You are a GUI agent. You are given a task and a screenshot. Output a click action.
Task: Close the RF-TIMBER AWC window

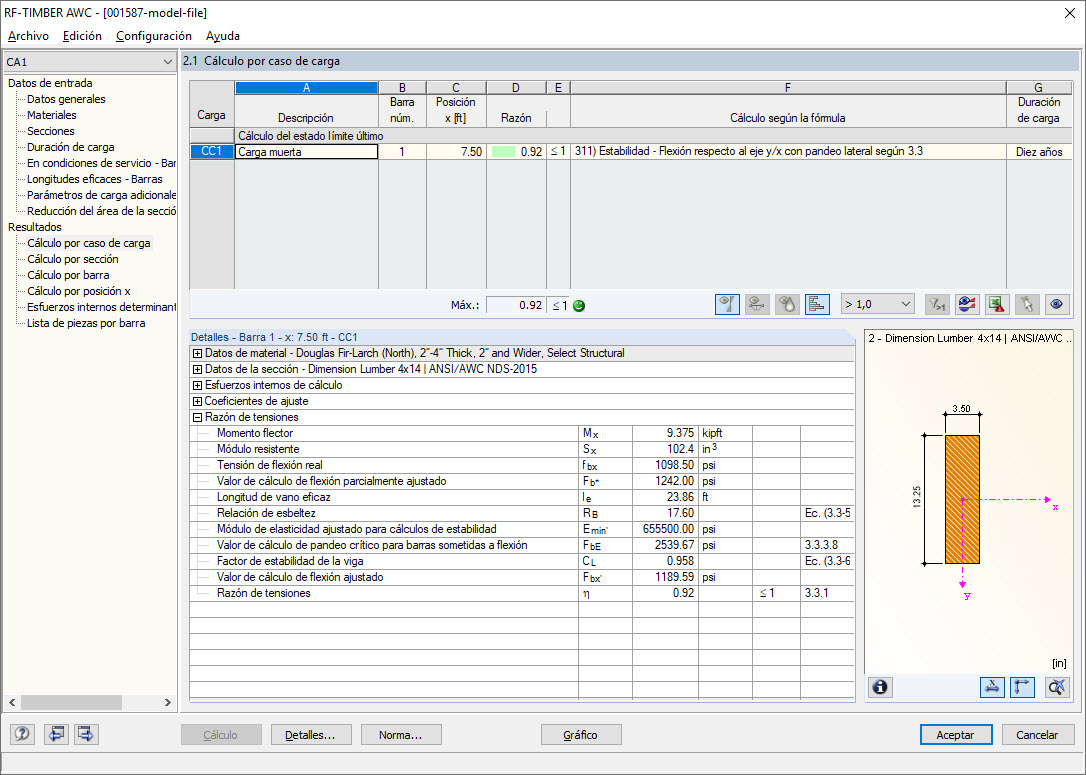click(1069, 13)
